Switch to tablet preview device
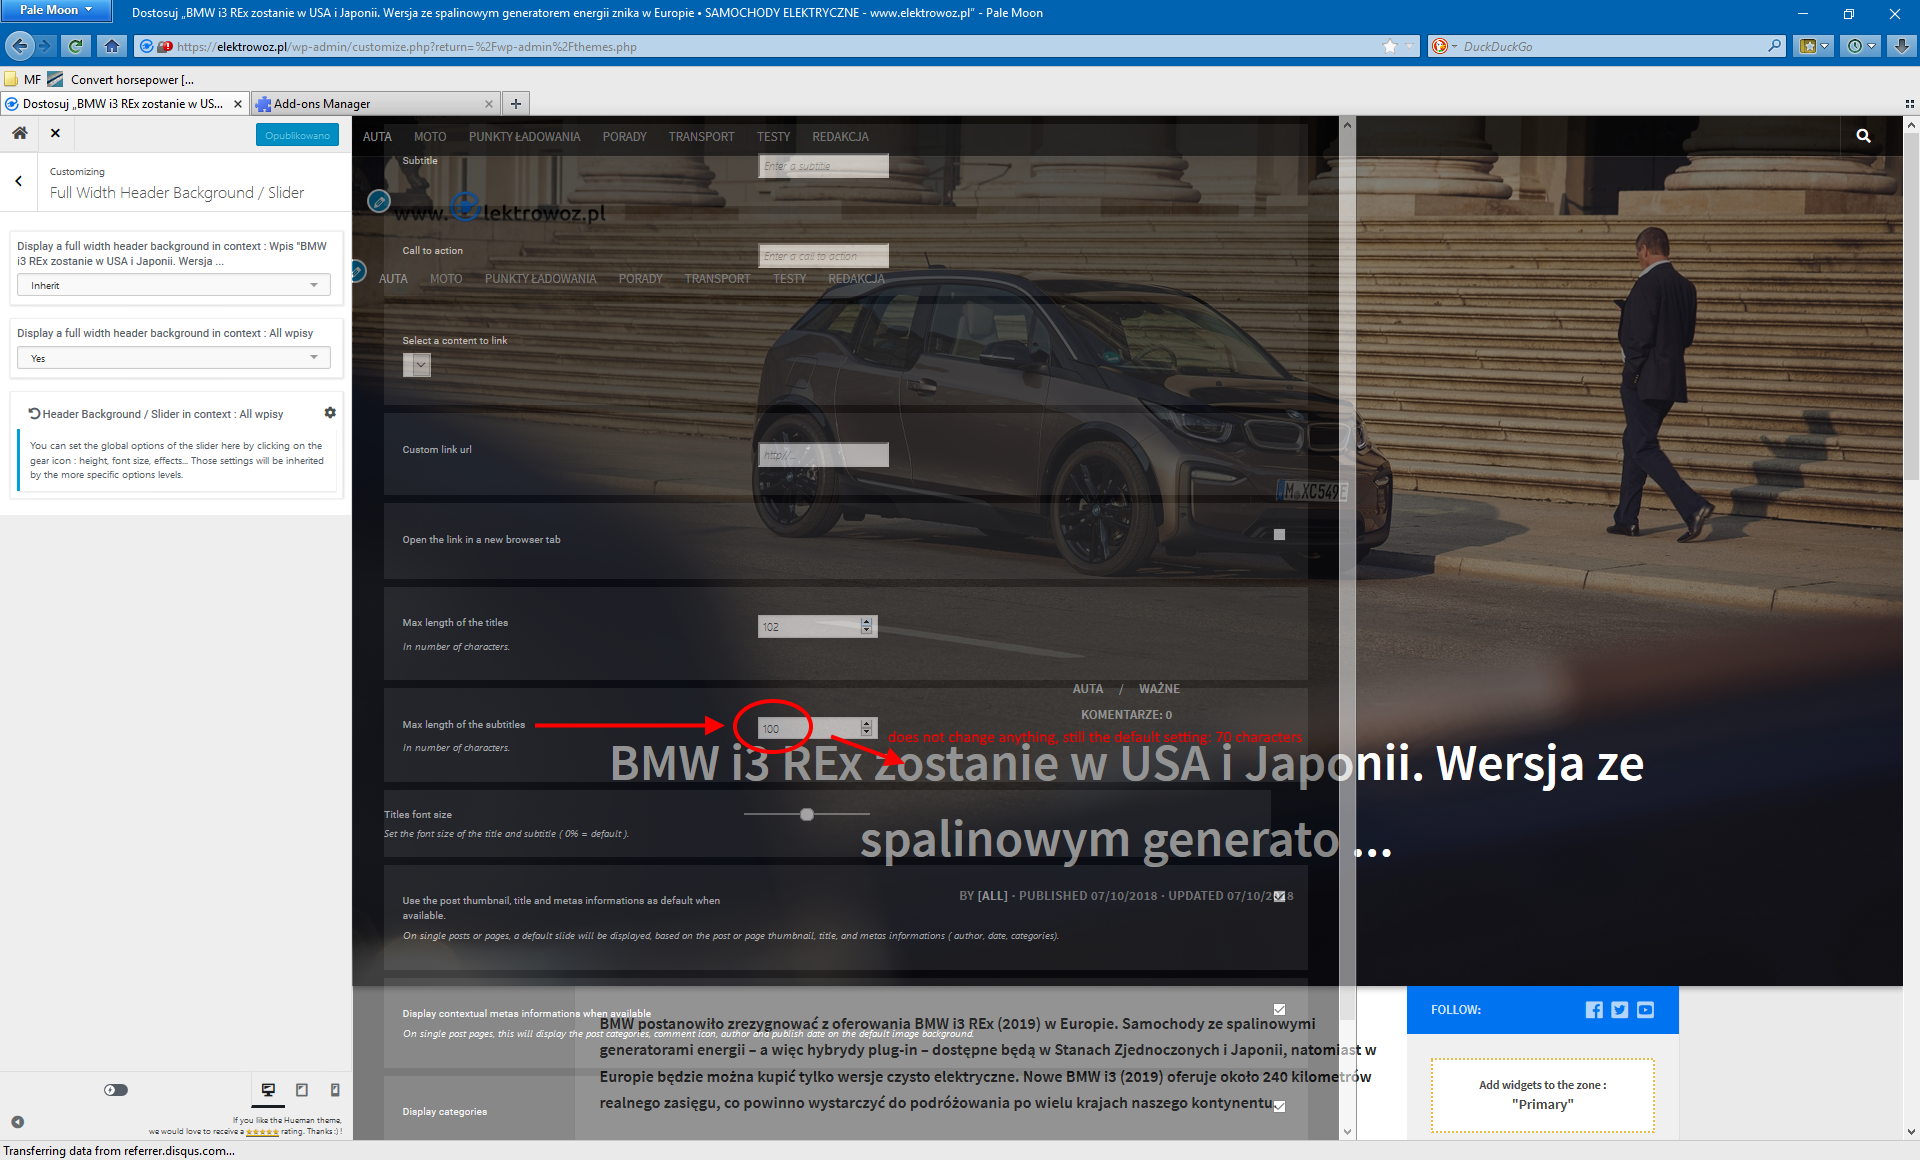The width and height of the screenshot is (1920, 1160). [x=302, y=1090]
